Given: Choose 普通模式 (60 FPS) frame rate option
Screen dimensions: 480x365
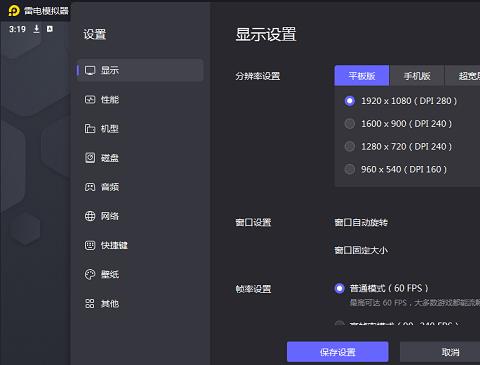Looking at the screenshot, I should click(x=381, y=288).
